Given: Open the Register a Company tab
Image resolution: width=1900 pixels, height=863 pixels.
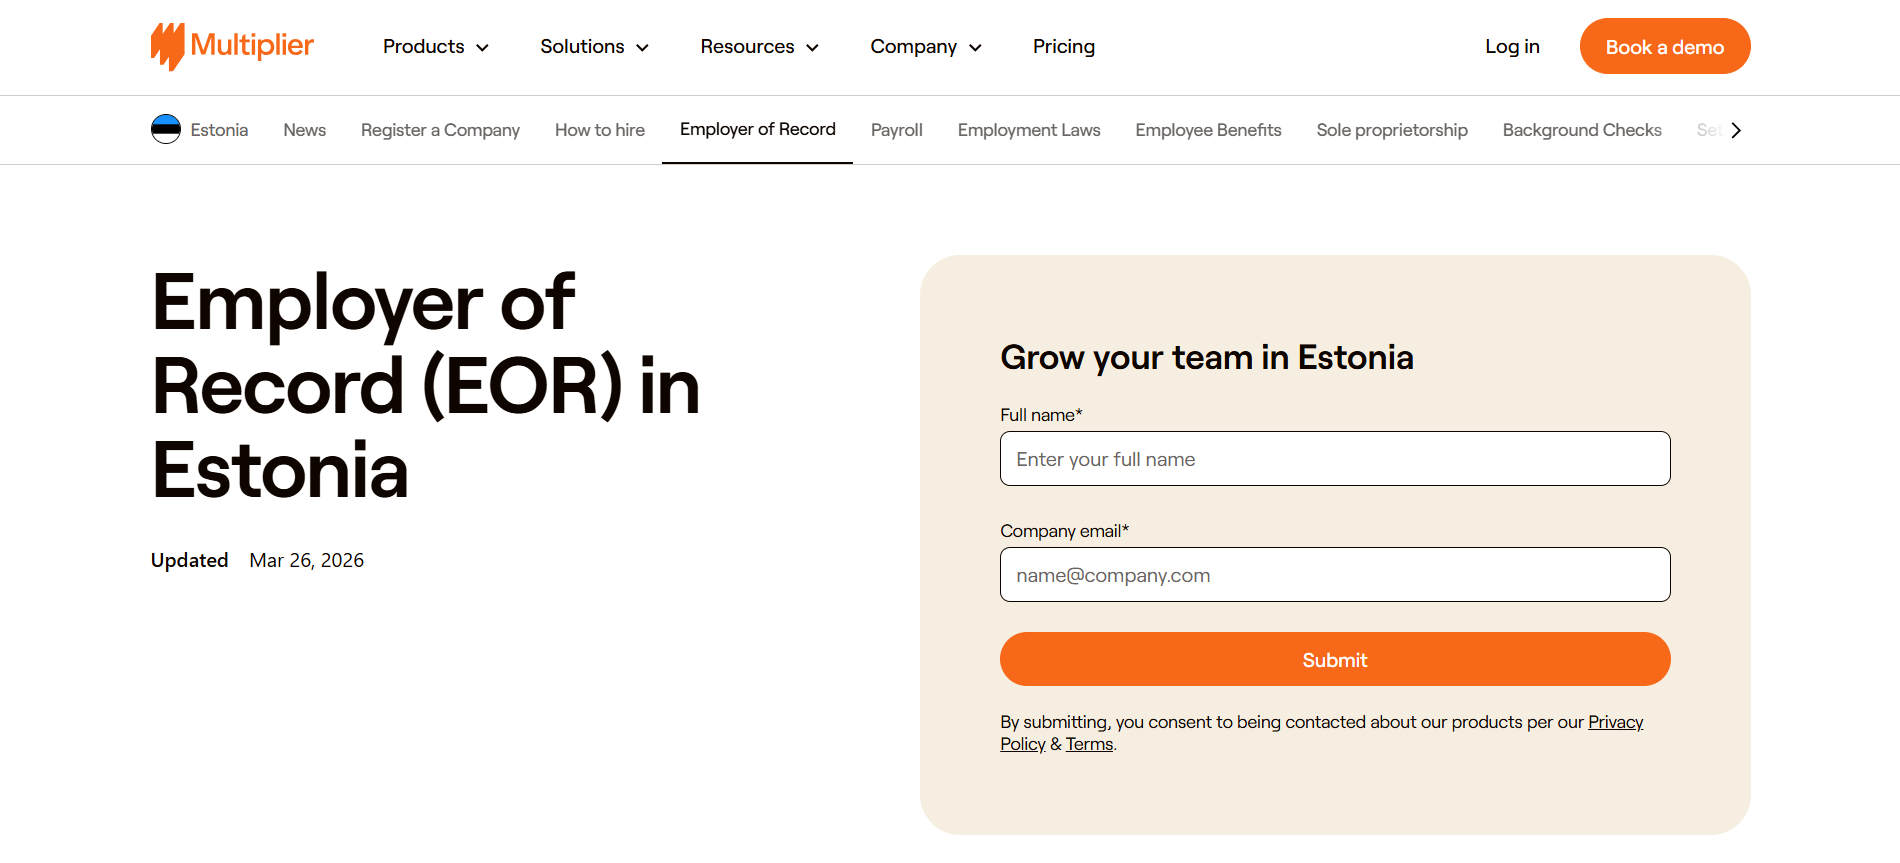Looking at the screenshot, I should coord(440,130).
